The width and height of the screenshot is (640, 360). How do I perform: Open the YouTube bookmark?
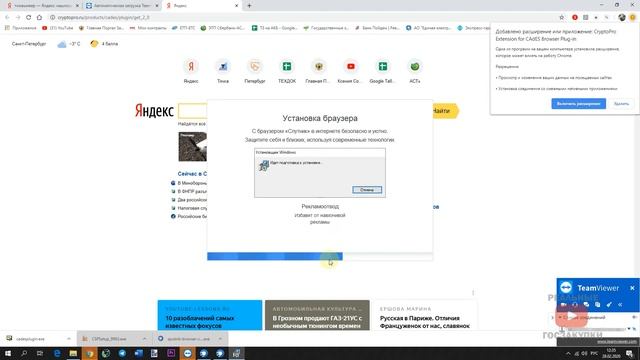[x=58, y=28]
